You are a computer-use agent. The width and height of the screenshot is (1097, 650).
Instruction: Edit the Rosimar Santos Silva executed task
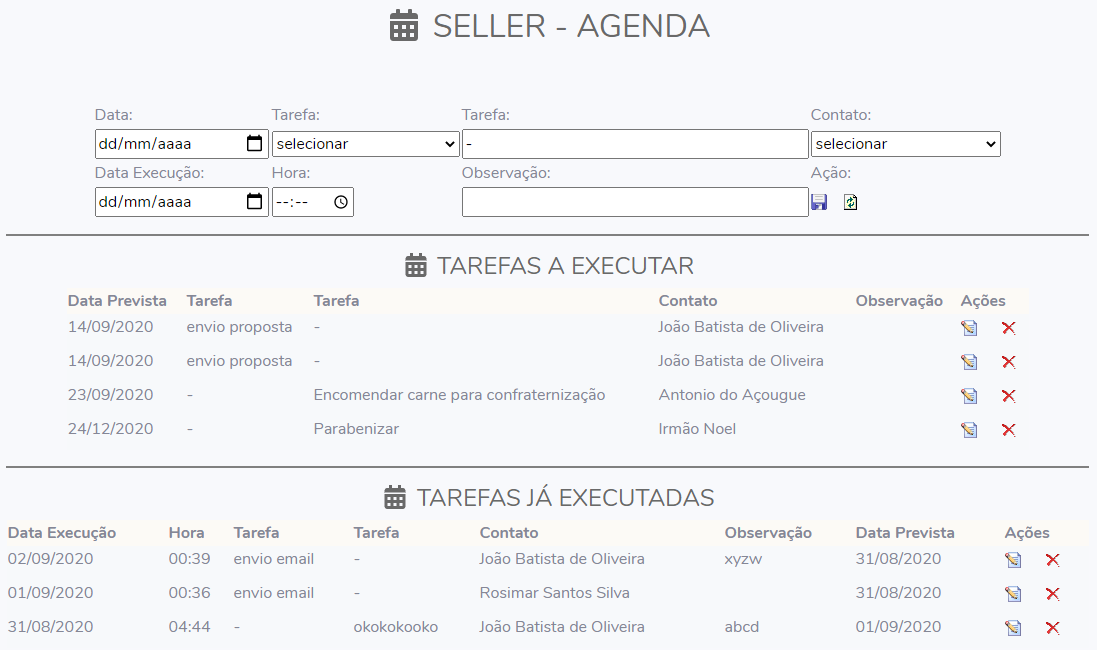tap(1013, 594)
